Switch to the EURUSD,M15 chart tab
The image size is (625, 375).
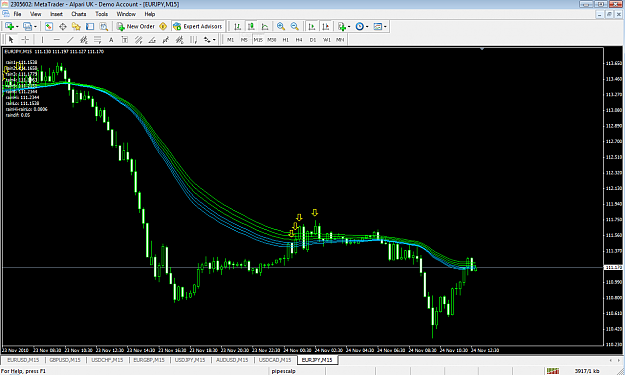coord(23,360)
